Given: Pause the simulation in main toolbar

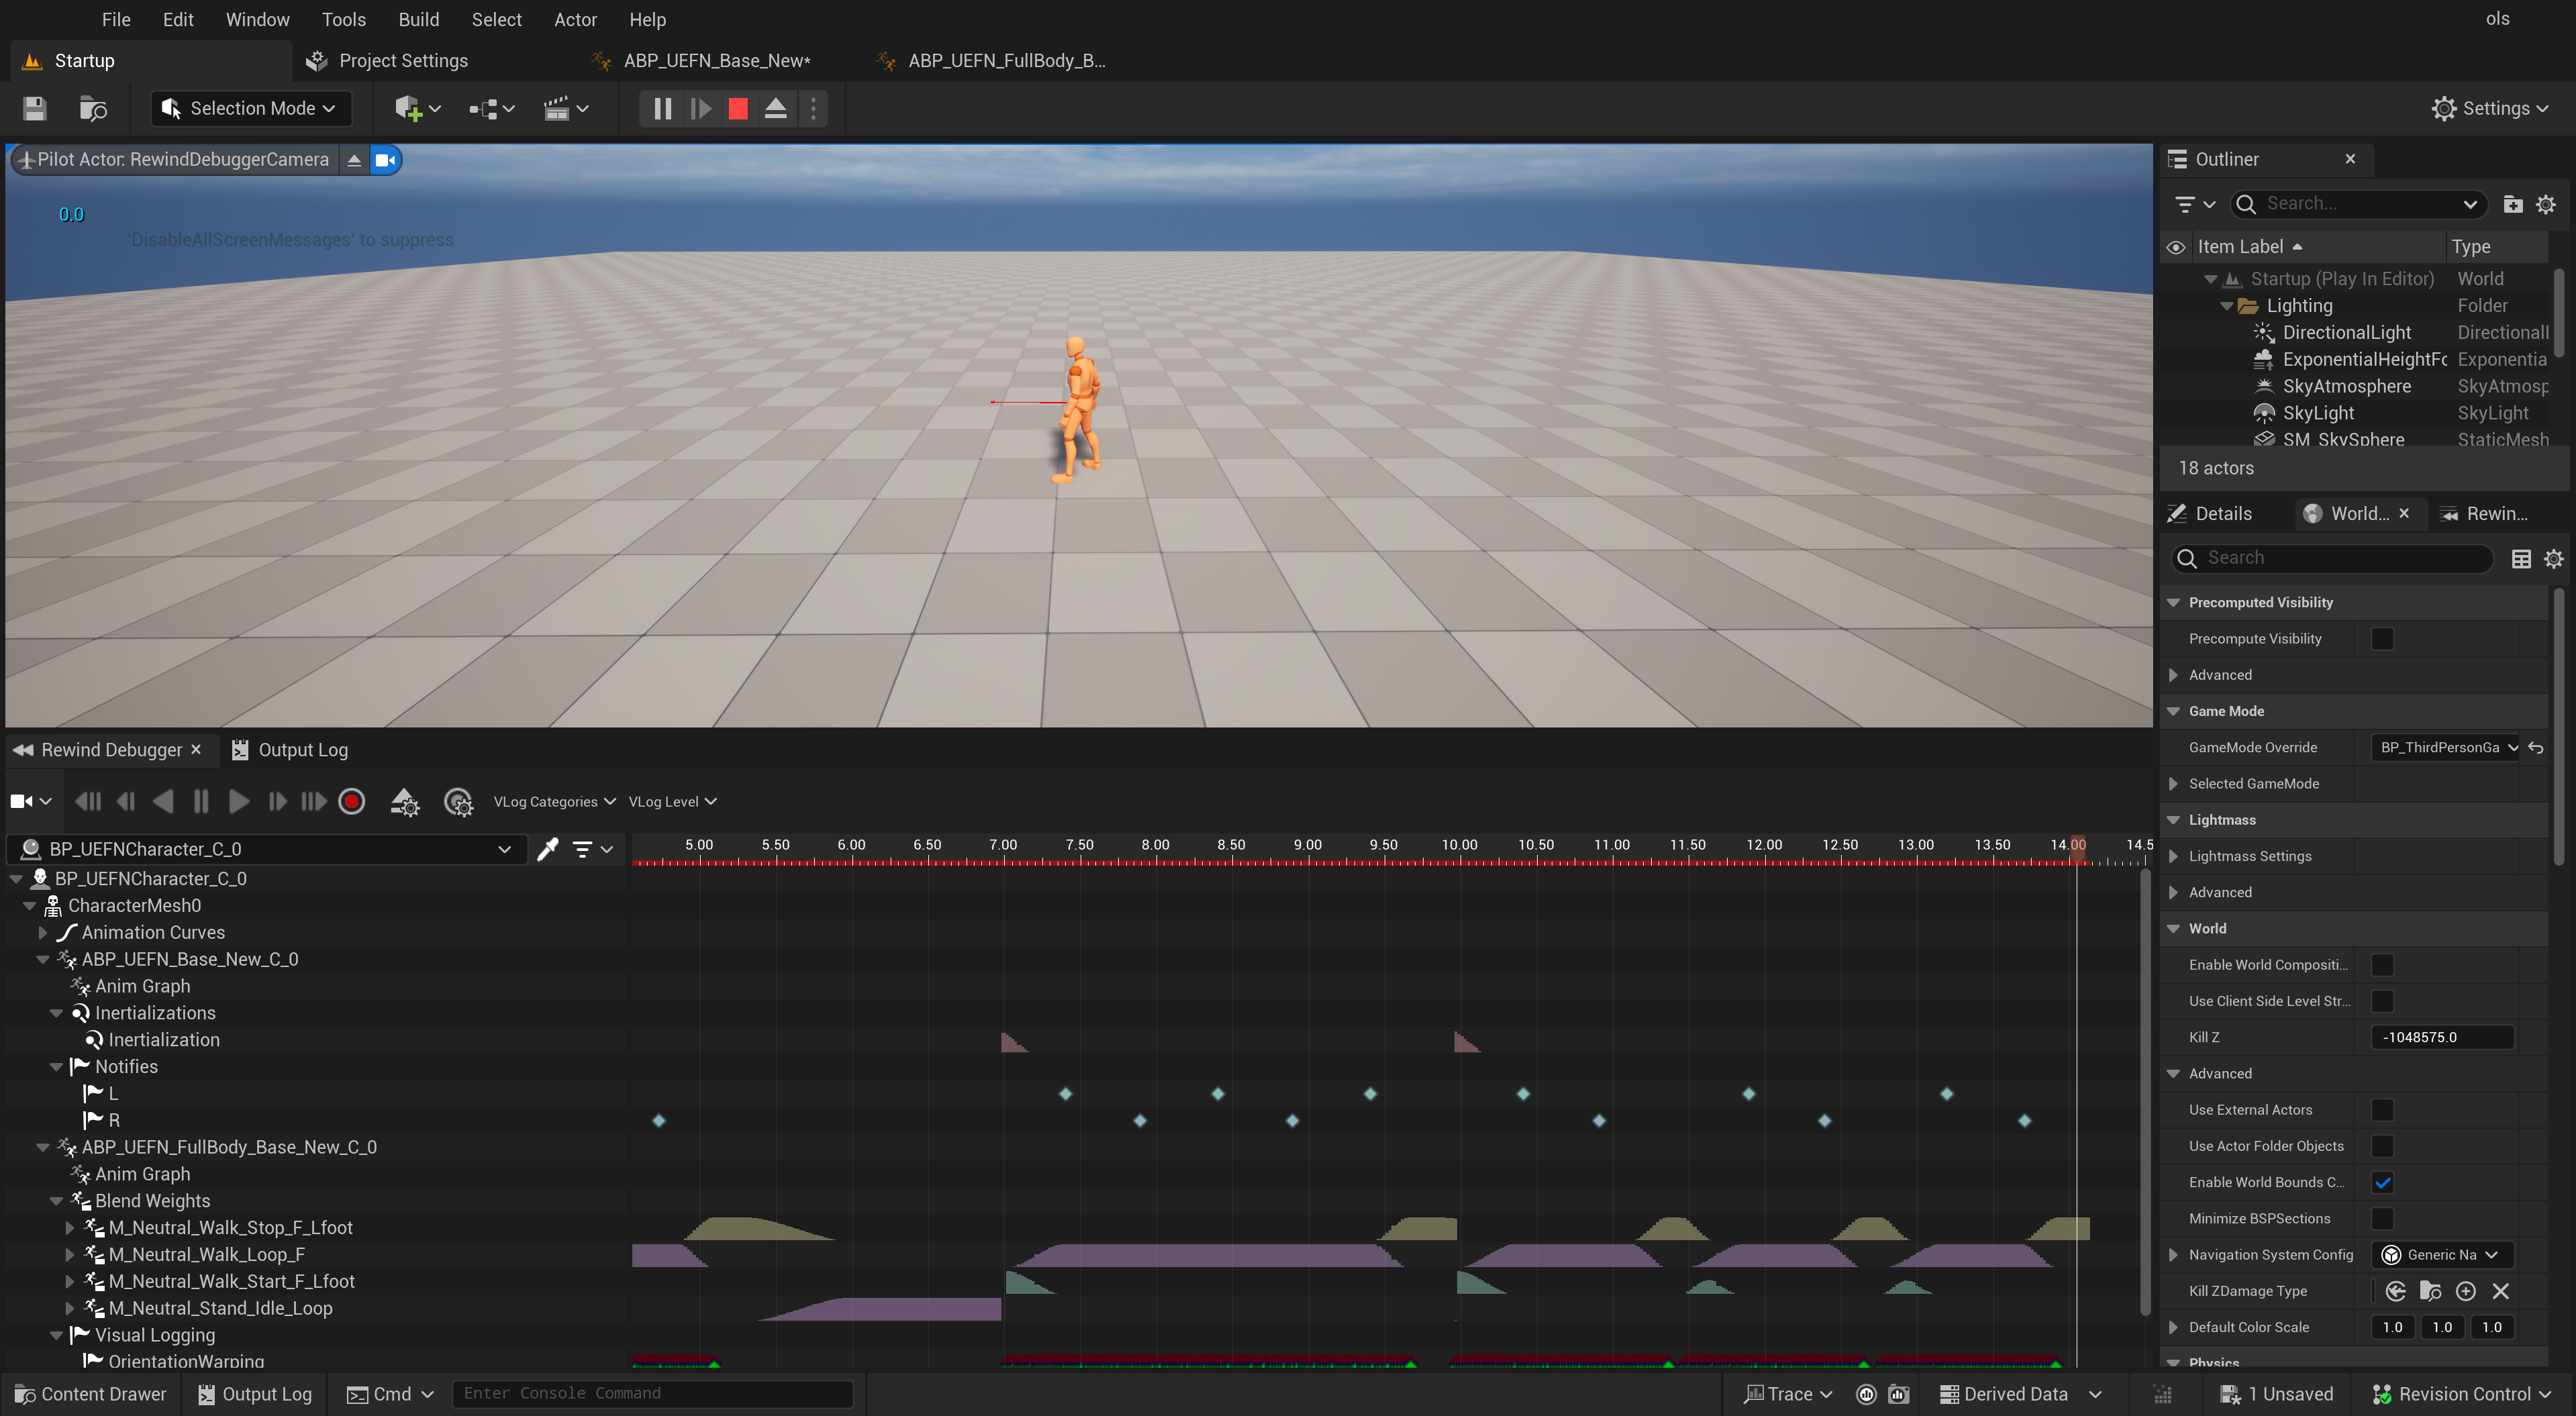Looking at the screenshot, I should [662, 108].
